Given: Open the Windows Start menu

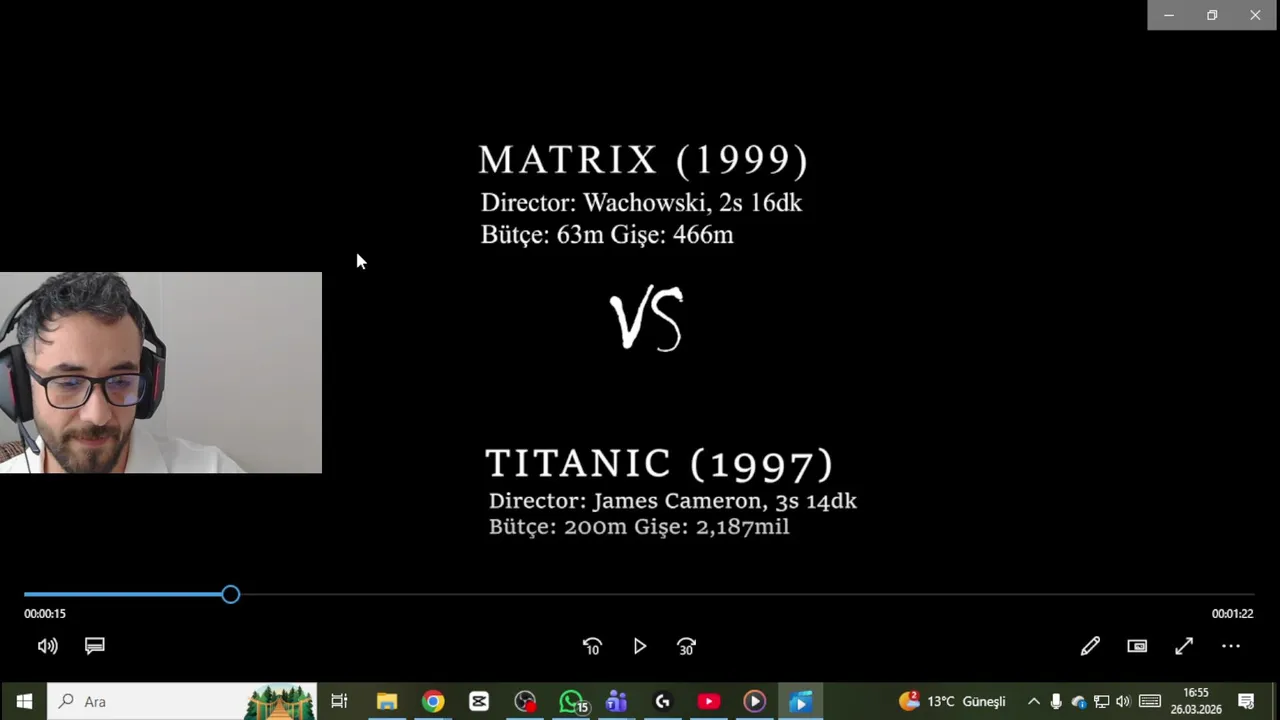Looking at the screenshot, I should coord(24,702).
